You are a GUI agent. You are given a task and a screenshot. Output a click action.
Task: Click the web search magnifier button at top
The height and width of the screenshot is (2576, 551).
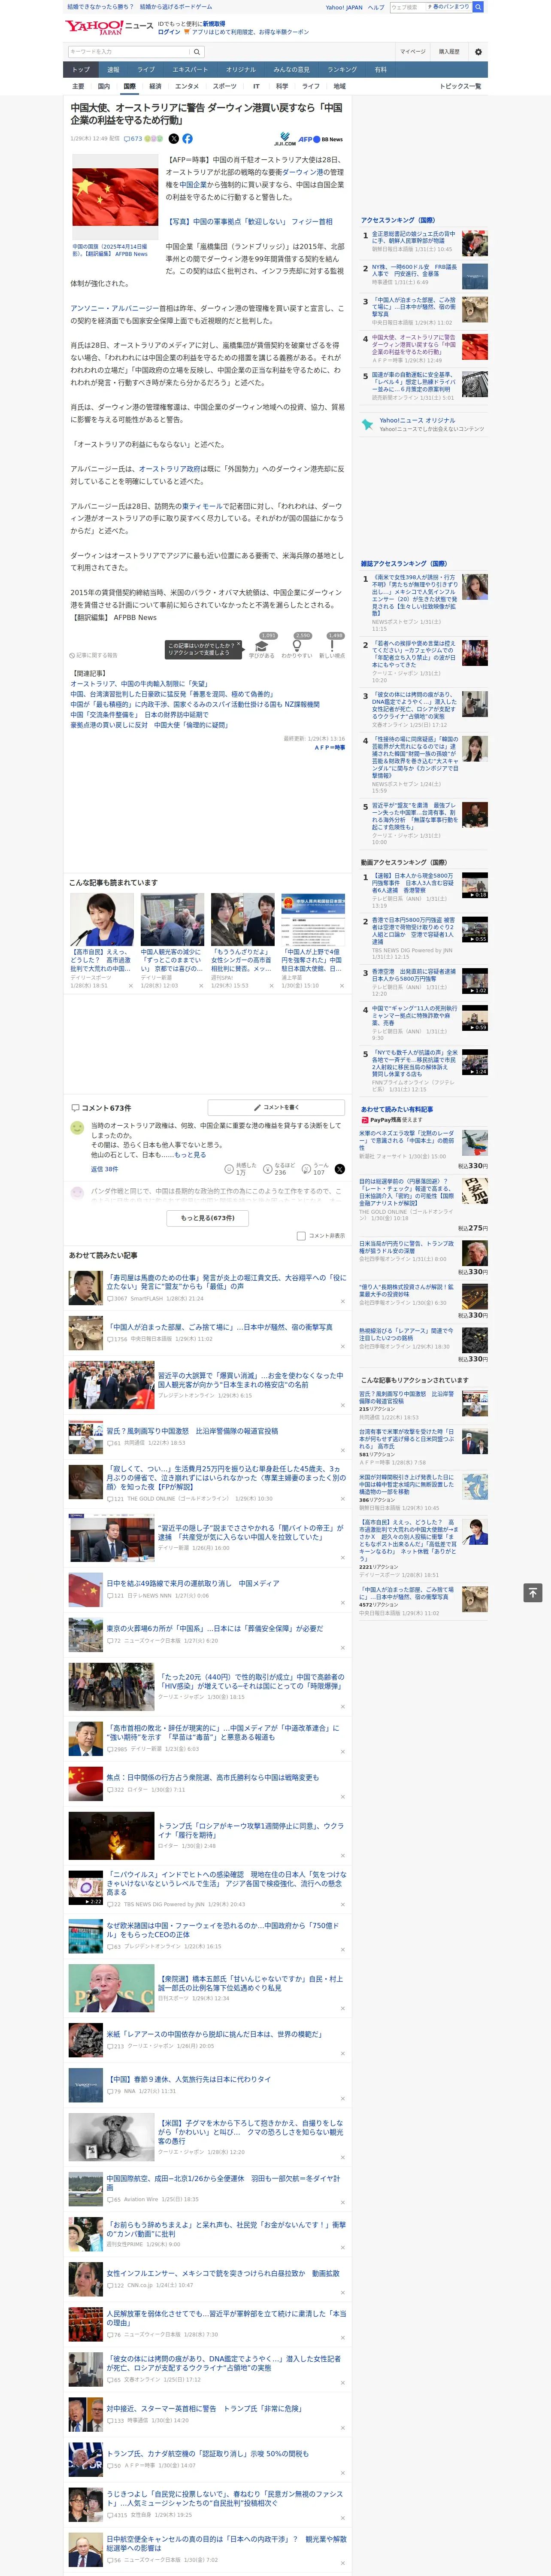click(478, 7)
